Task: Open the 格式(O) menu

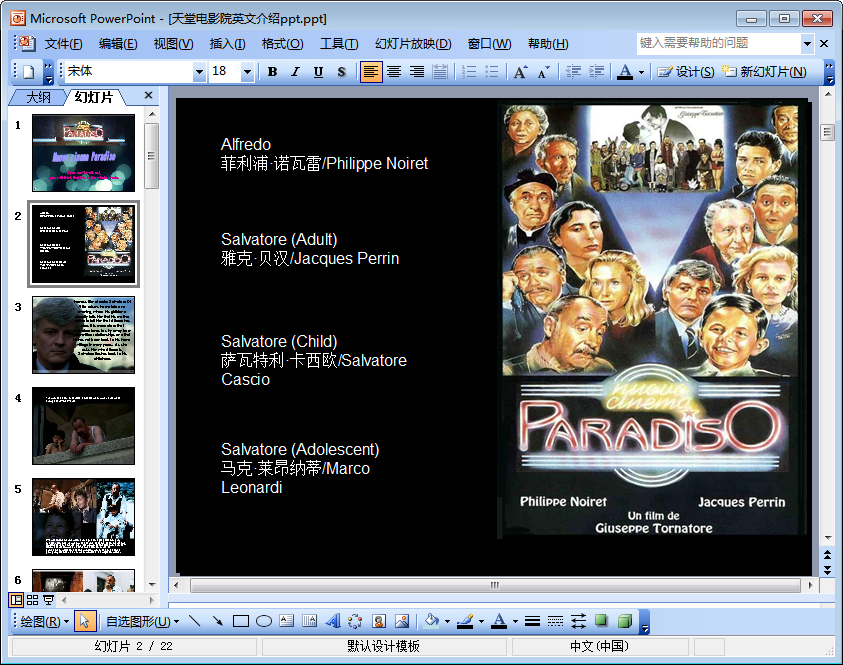Action: pyautogui.click(x=283, y=44)
